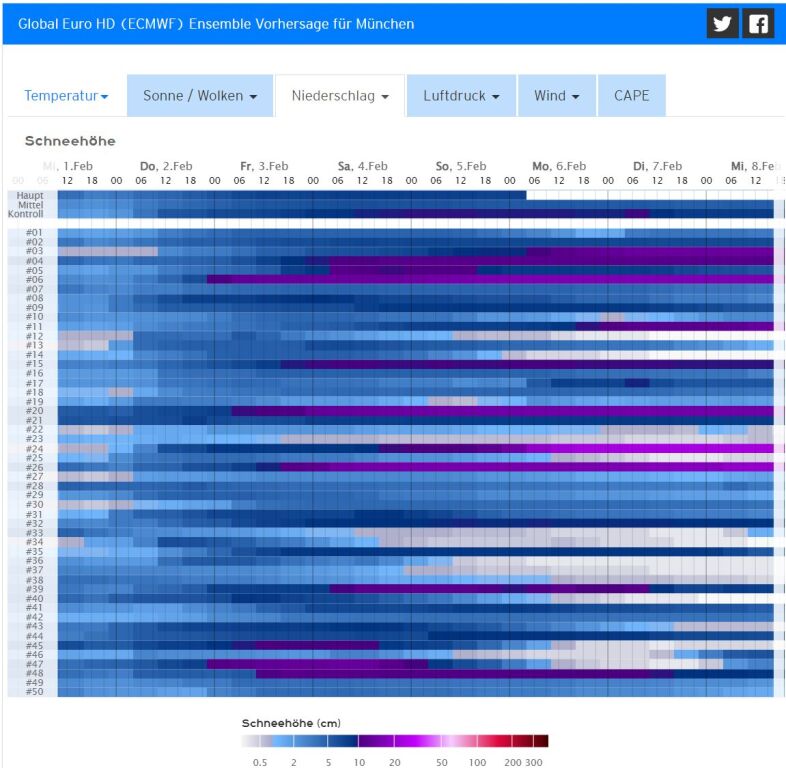
Task: Click the Mo, 6.Feb date header
Action: (x=558, y=166)
